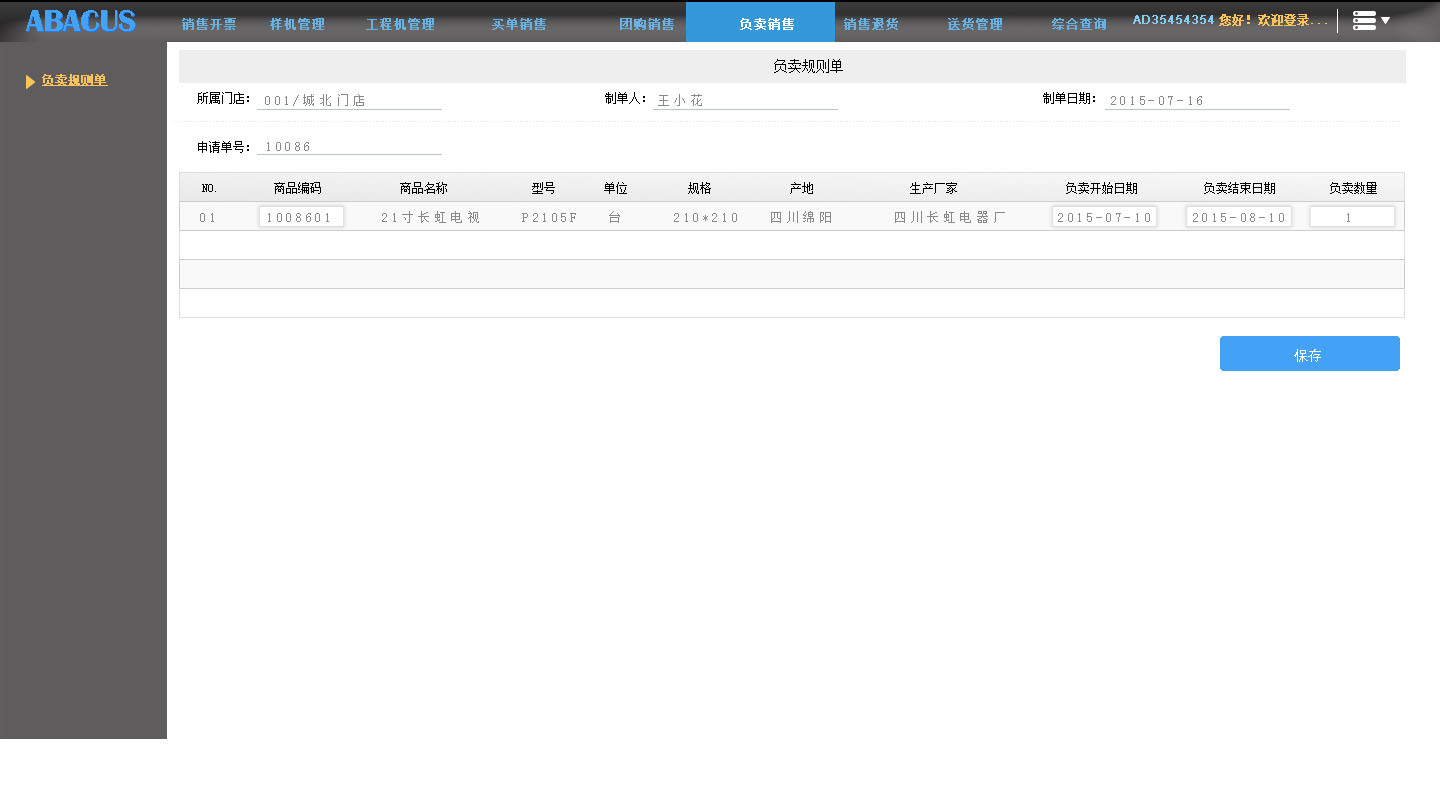Switch to 样机管理 tab
This screenshot has height=800, width=1440.
click(x=297, y=24)
